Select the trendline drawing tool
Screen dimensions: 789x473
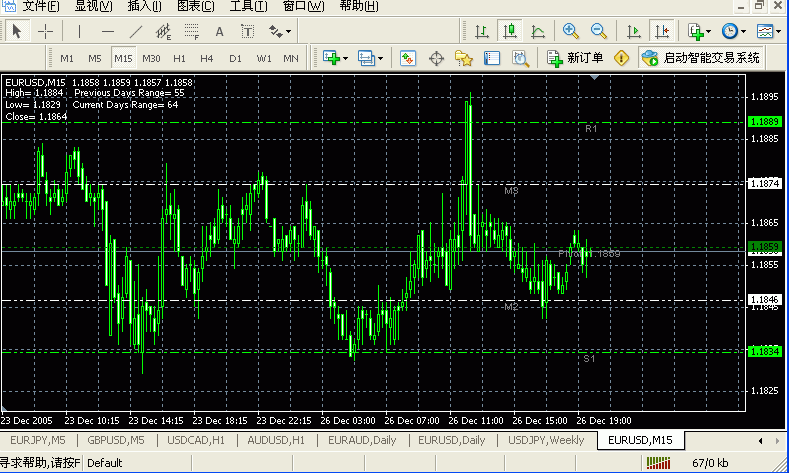coord(134,31)
